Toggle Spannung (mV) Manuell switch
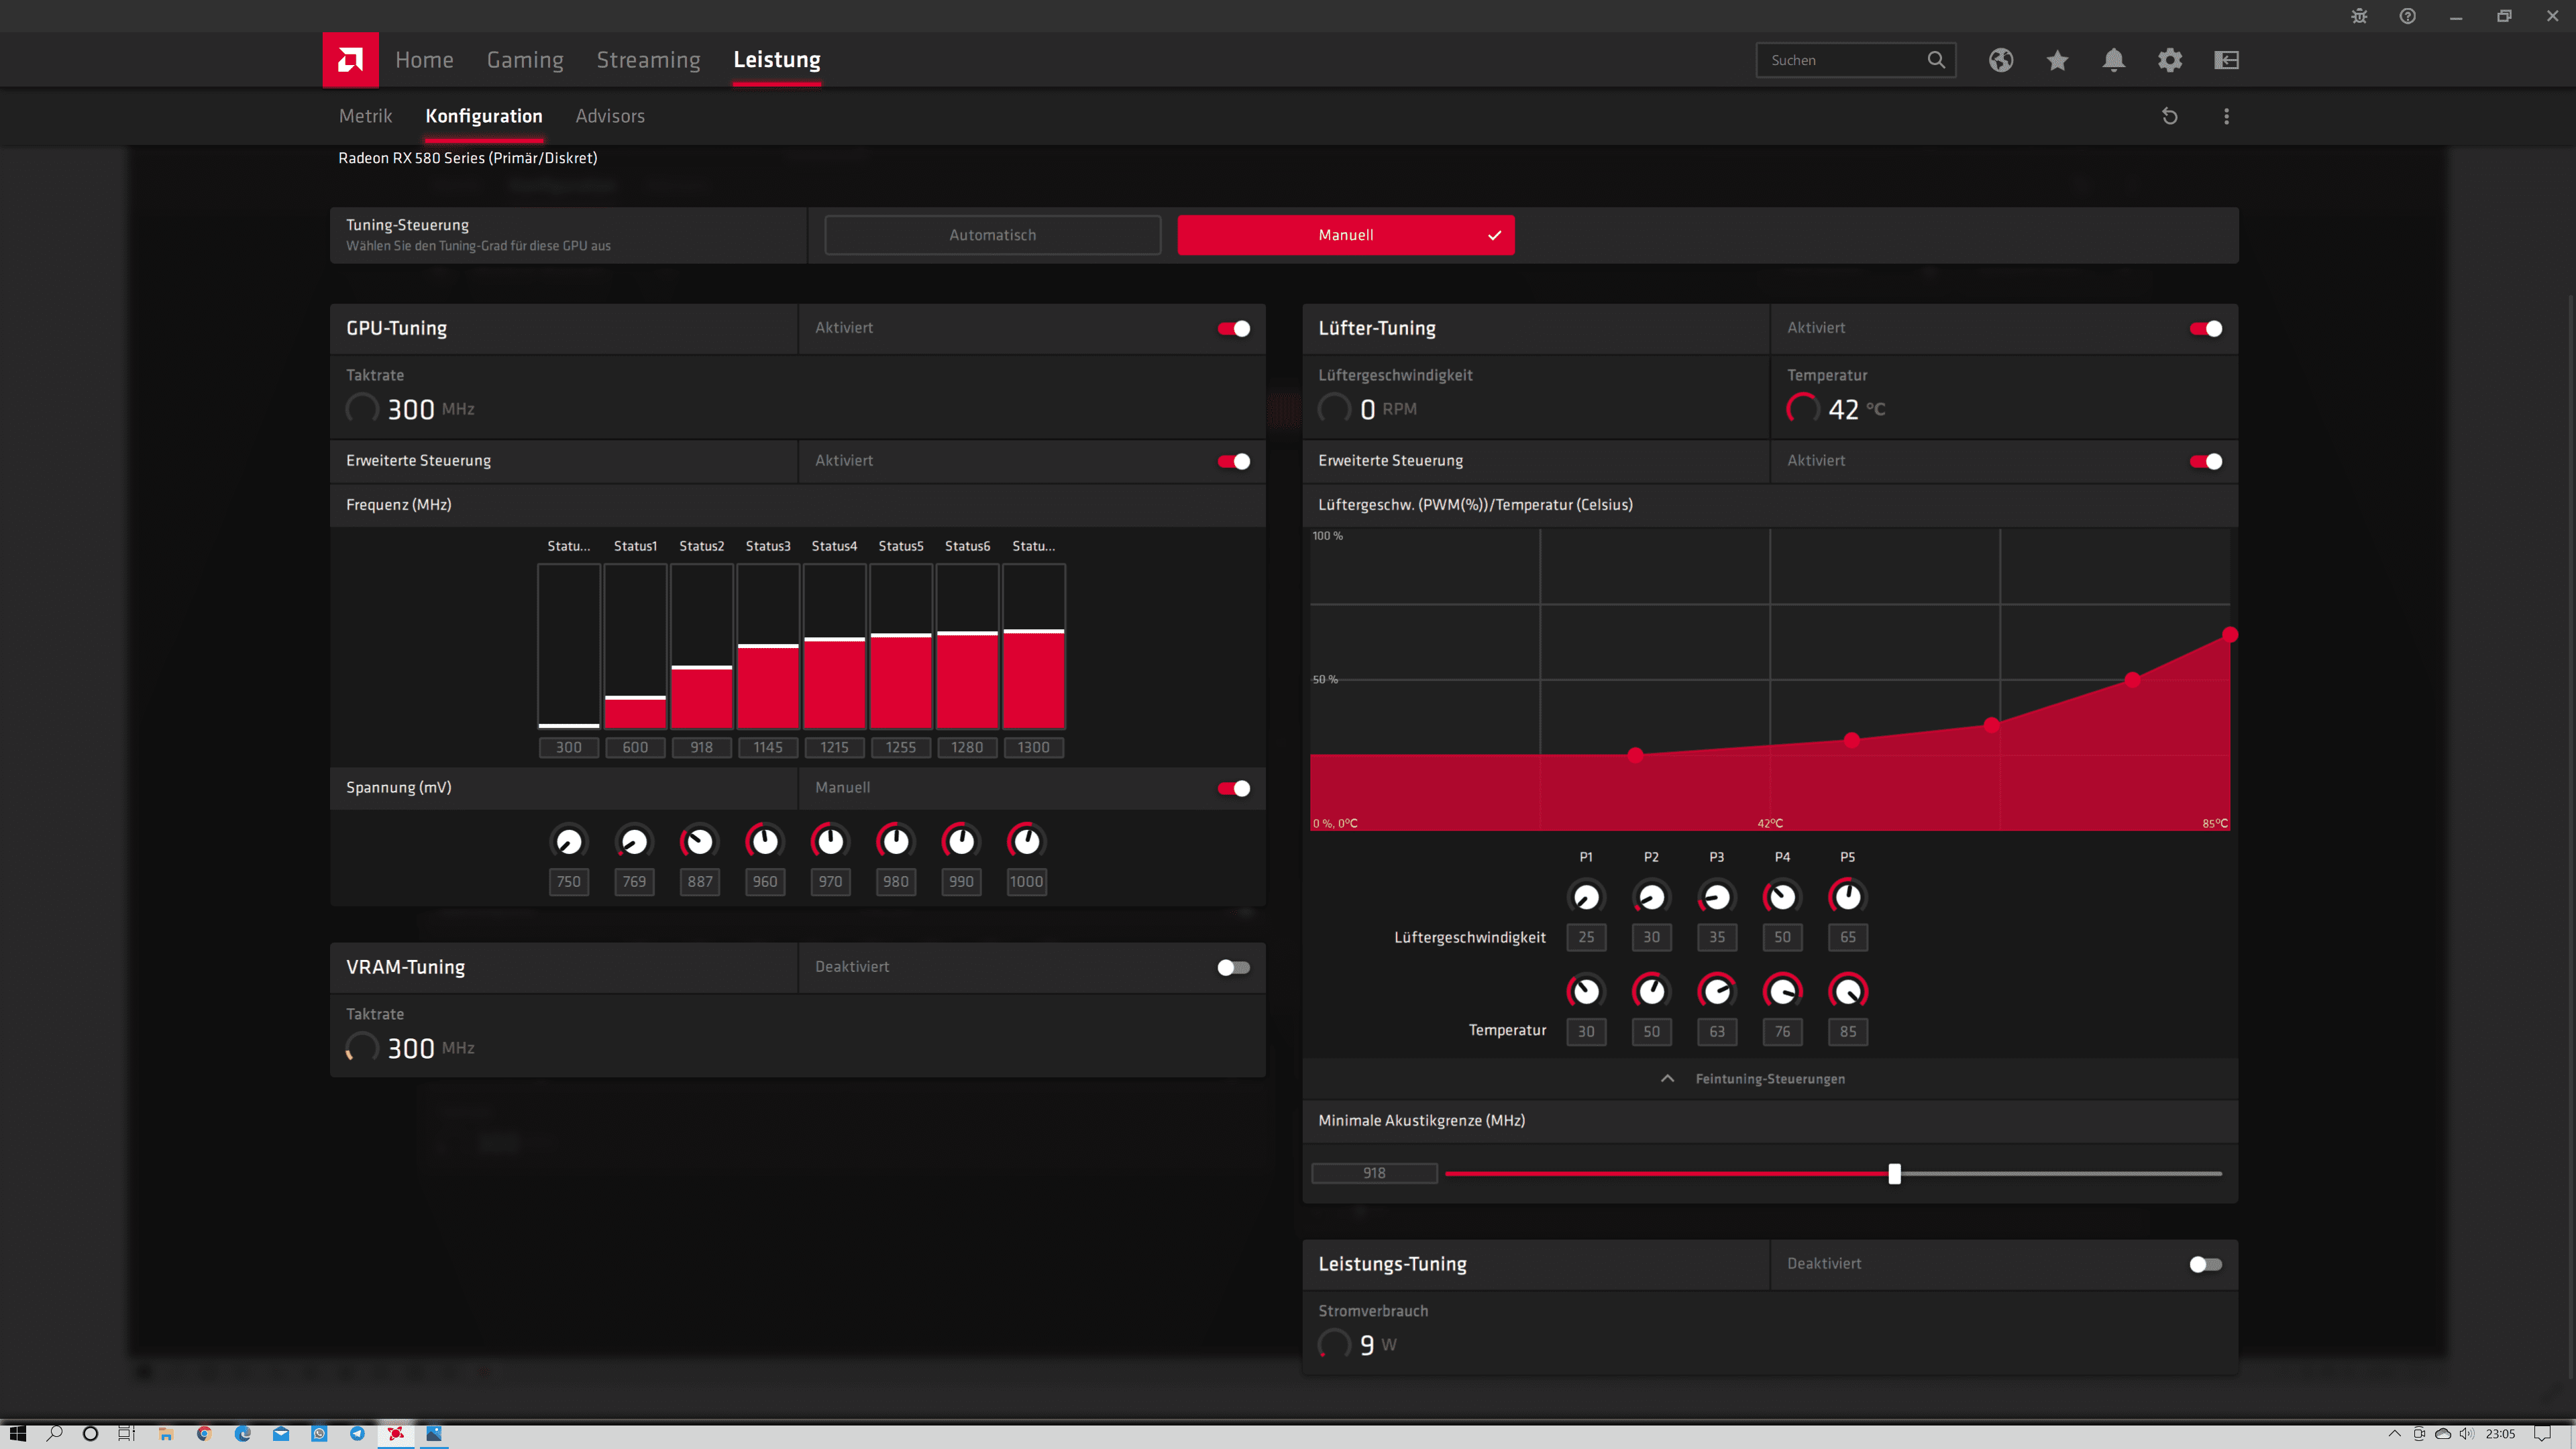The image size is (2576, 1449). pyautogui.click(x=1233, y=788)
